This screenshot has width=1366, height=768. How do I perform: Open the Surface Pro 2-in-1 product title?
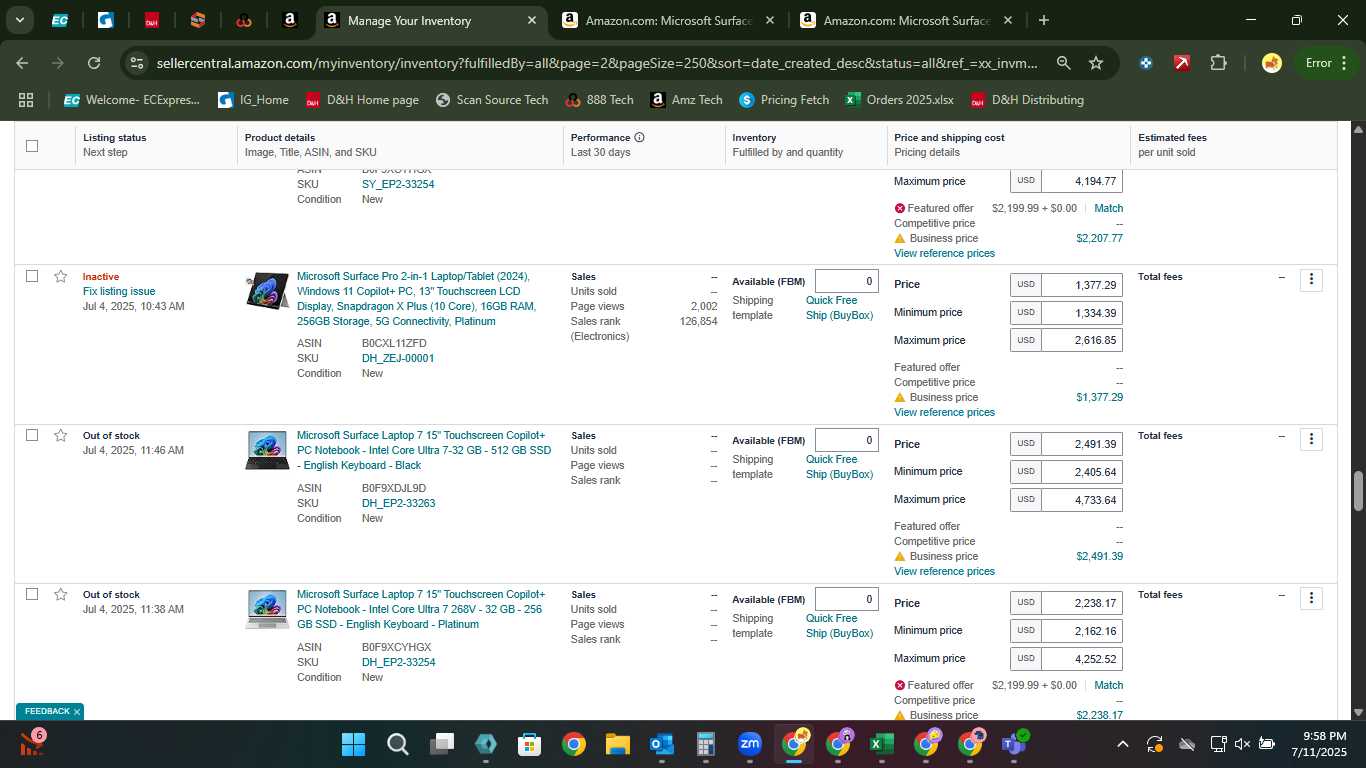(417, 299)
